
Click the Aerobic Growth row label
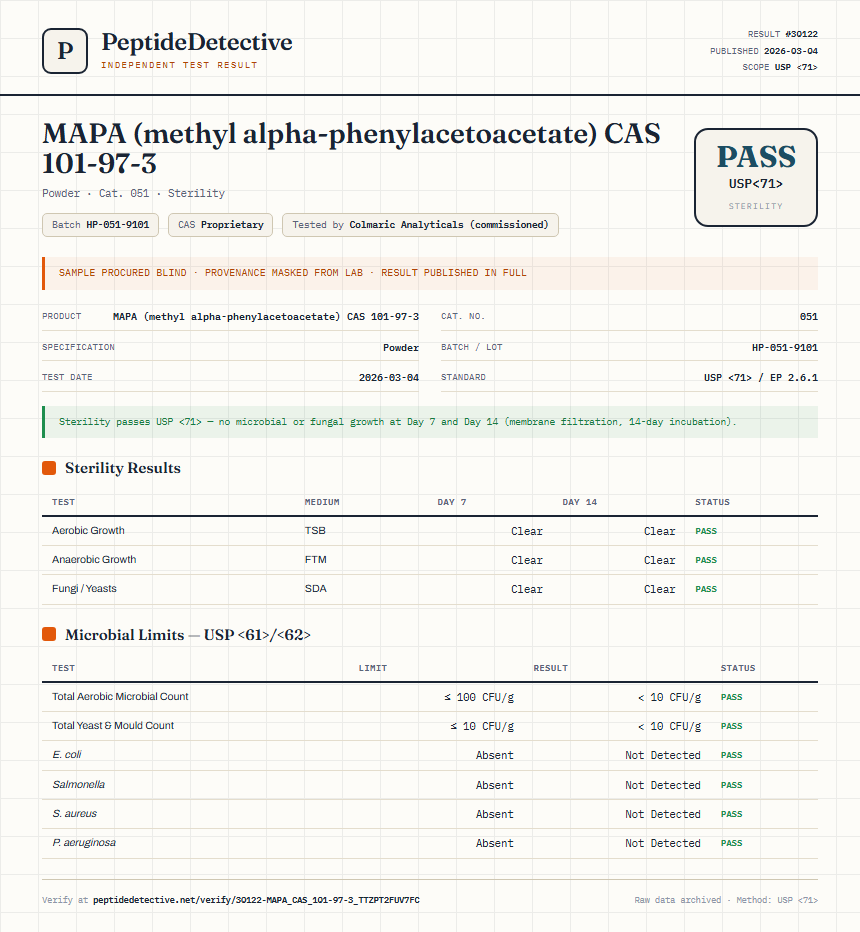tap(89, 531)
